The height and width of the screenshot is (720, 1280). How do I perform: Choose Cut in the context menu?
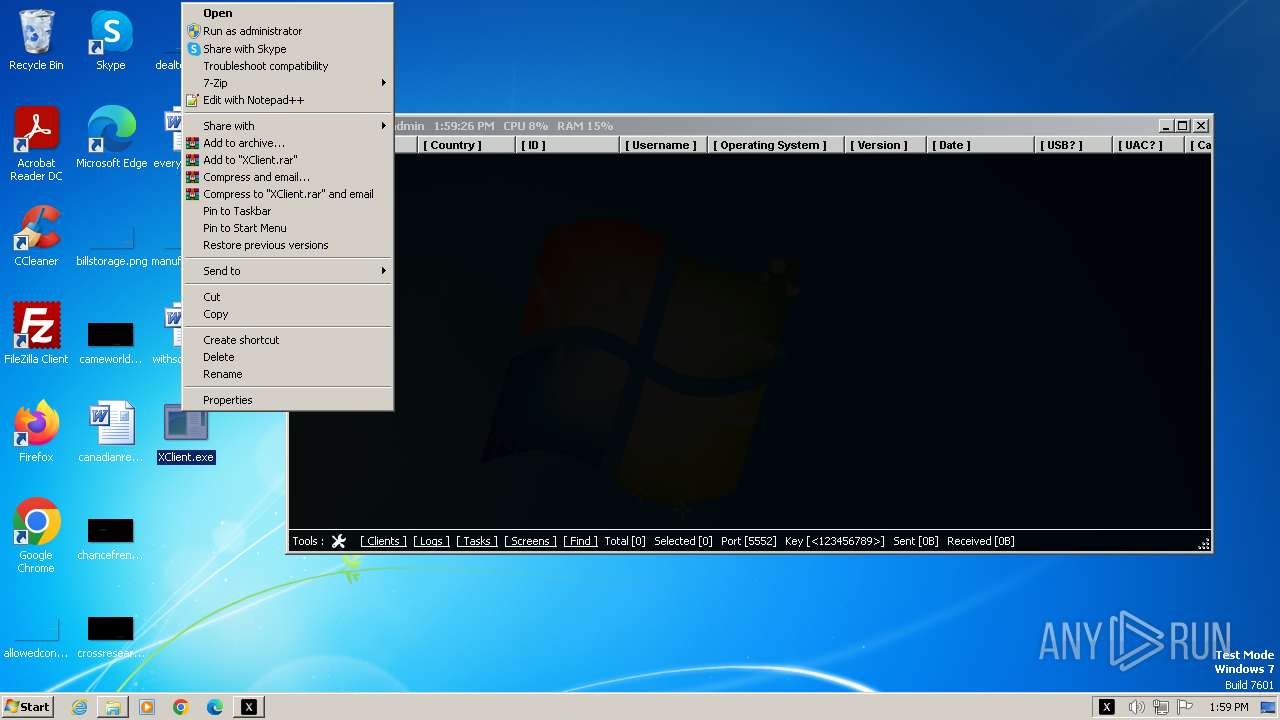pyautogui.click(x=287, y=297)
